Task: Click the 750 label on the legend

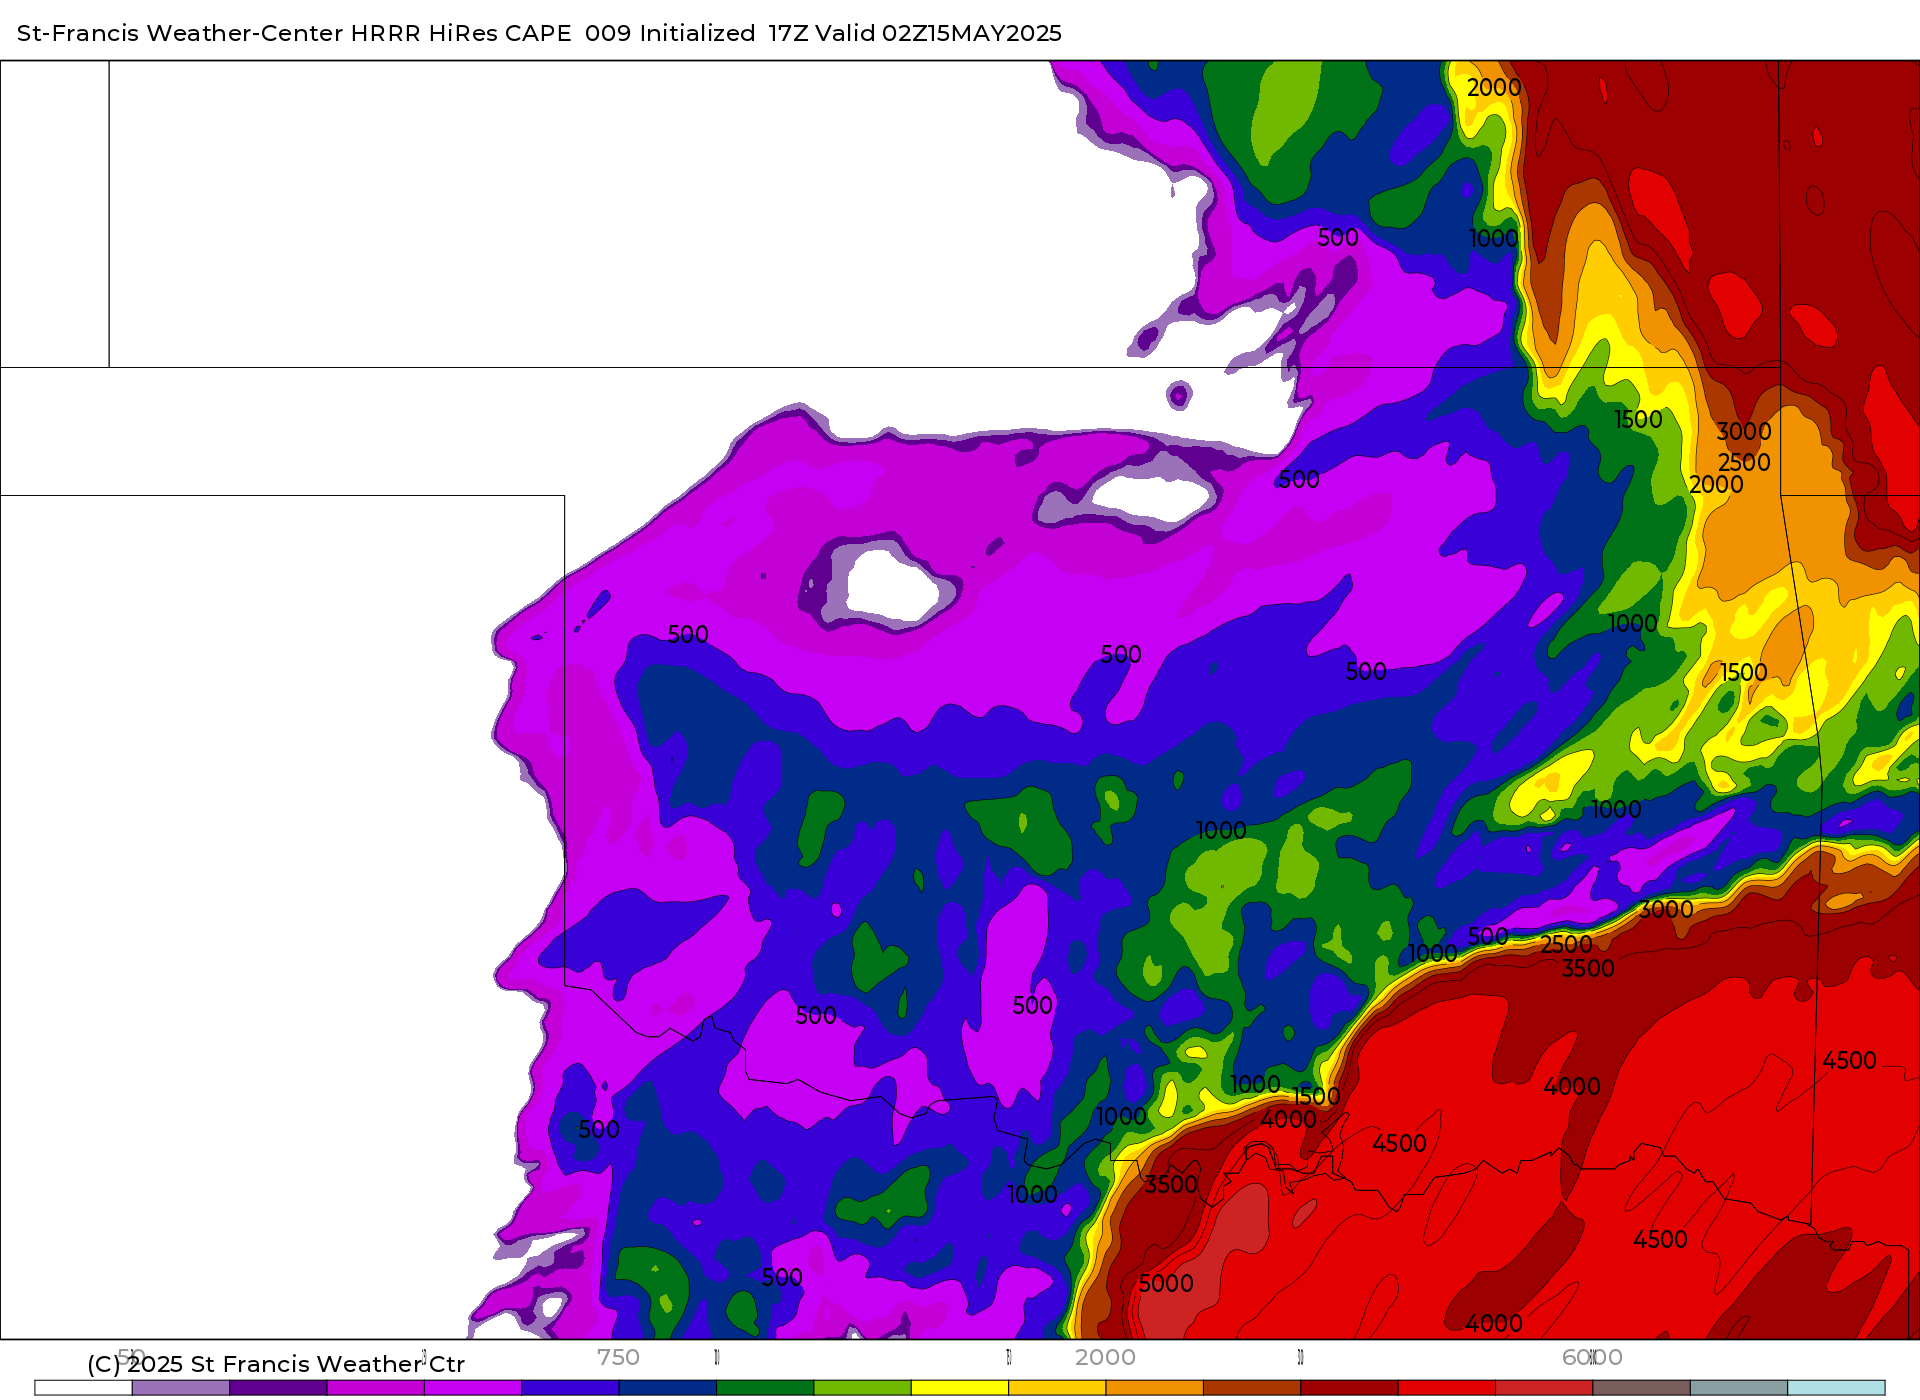Action: 618,1357
